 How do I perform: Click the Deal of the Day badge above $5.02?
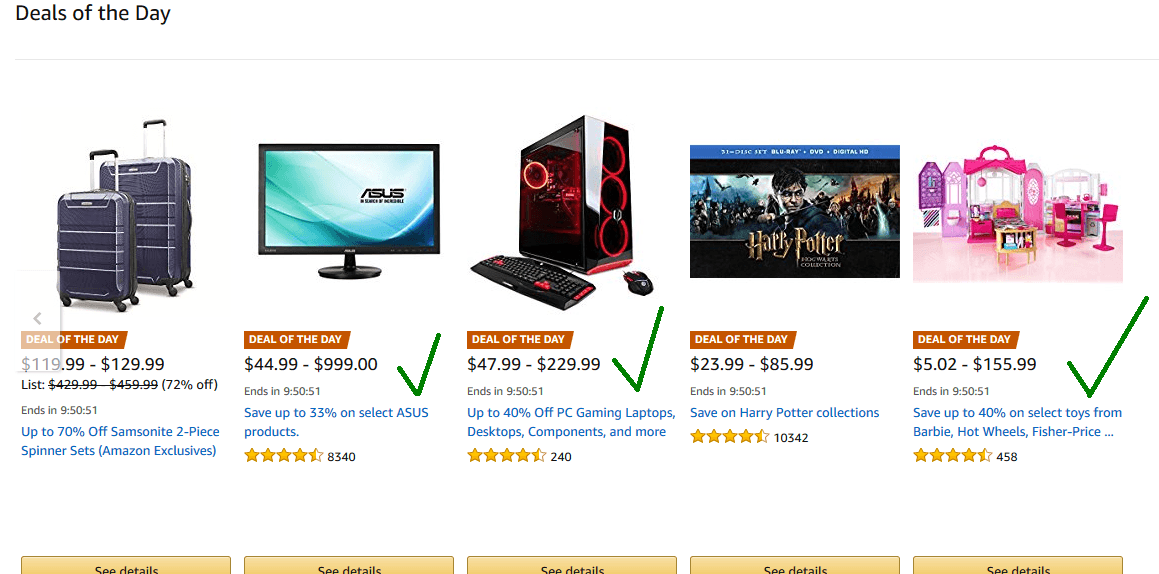(x=966, y=340)
